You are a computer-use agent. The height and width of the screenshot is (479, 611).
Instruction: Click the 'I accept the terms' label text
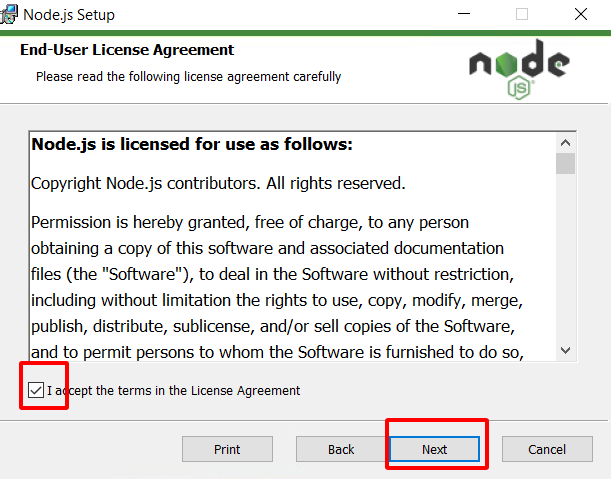tap(173, 390)
